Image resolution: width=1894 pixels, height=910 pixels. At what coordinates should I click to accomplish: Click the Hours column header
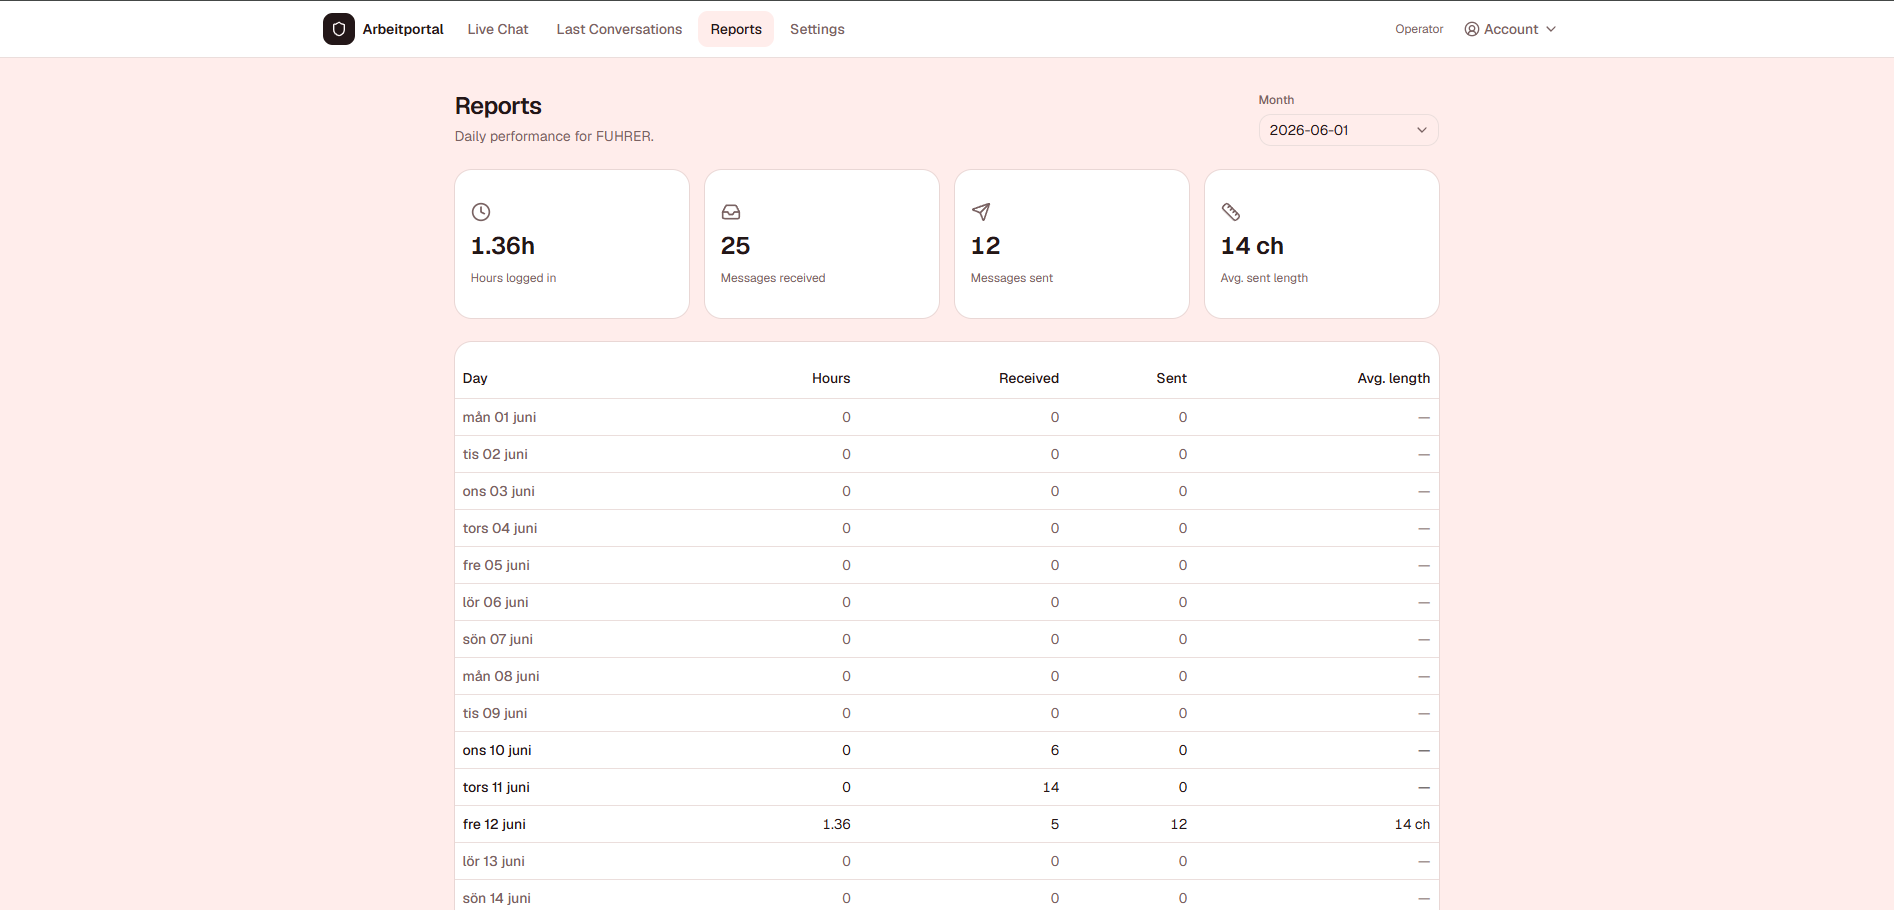(831, 378)
